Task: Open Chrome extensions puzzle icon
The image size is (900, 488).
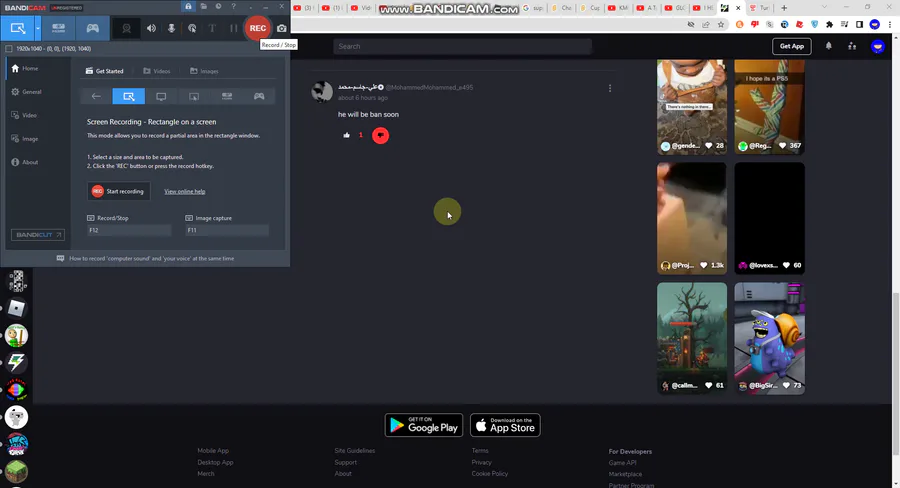Action: click(x=829, y=25)
